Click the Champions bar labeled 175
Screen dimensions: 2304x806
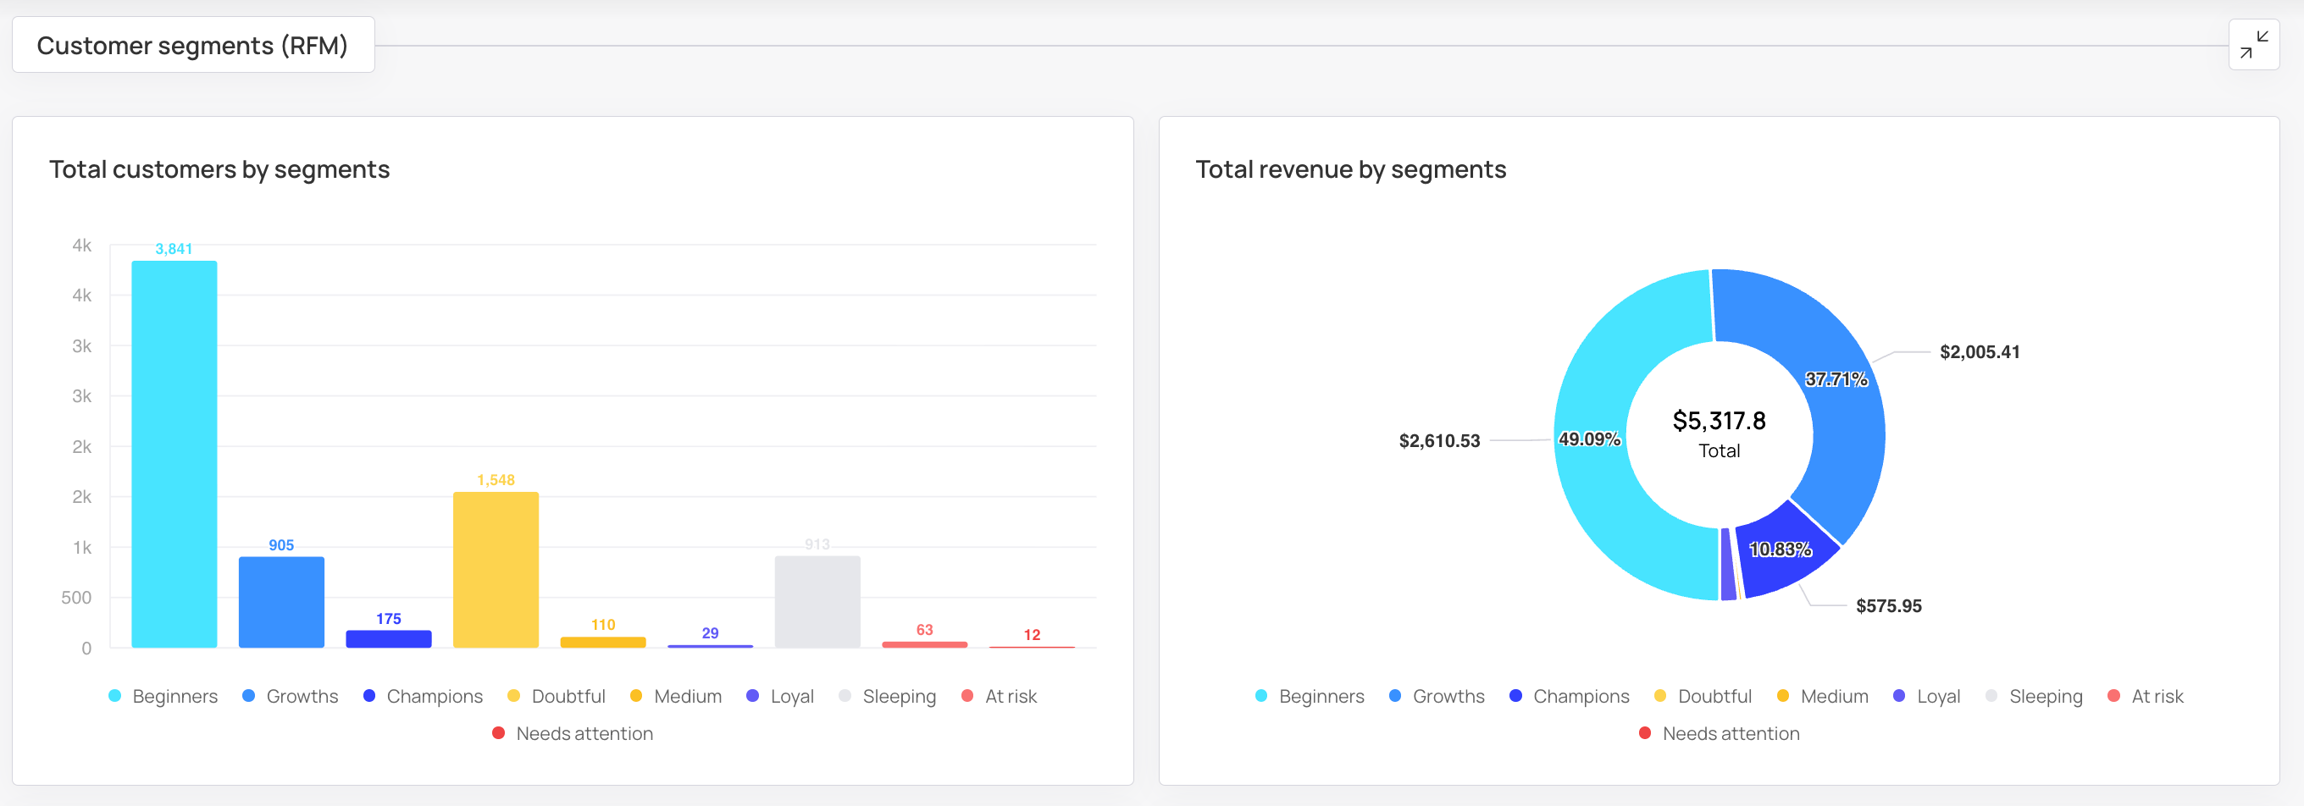389,639
